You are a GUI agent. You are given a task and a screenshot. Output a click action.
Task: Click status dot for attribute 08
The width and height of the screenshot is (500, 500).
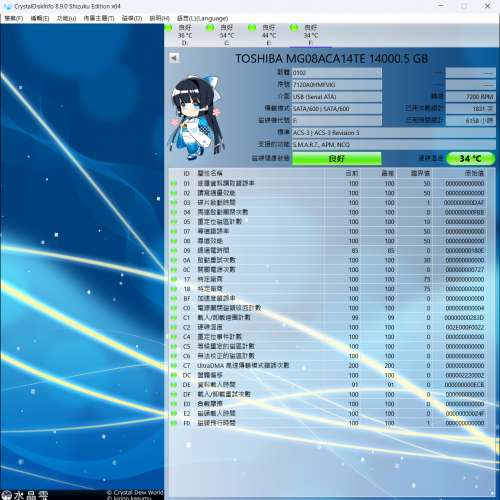click(x=174, y=241)
